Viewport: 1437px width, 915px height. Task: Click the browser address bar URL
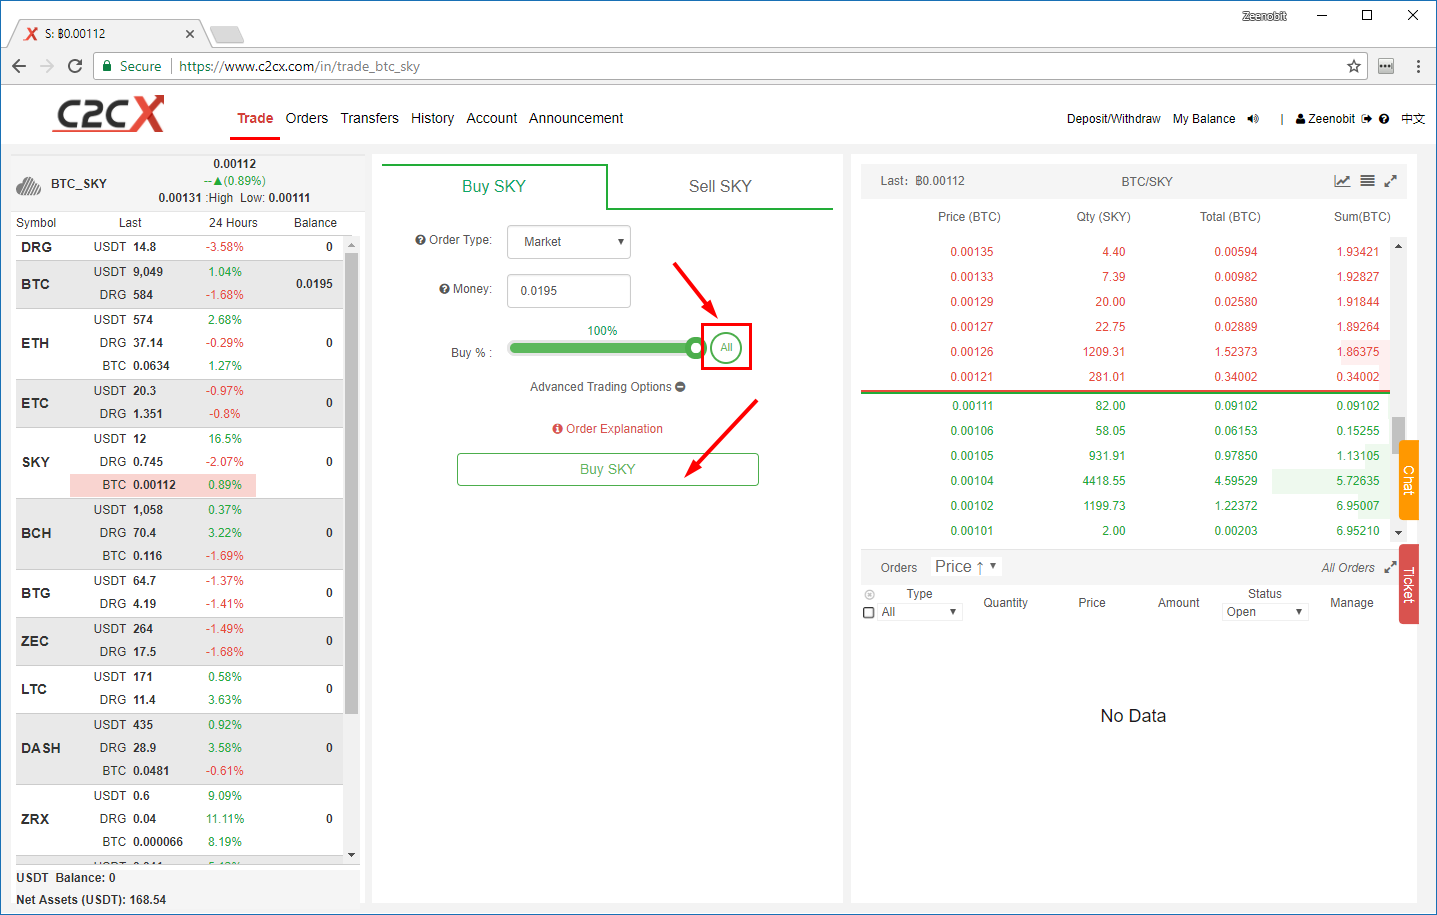coord(299,66)
